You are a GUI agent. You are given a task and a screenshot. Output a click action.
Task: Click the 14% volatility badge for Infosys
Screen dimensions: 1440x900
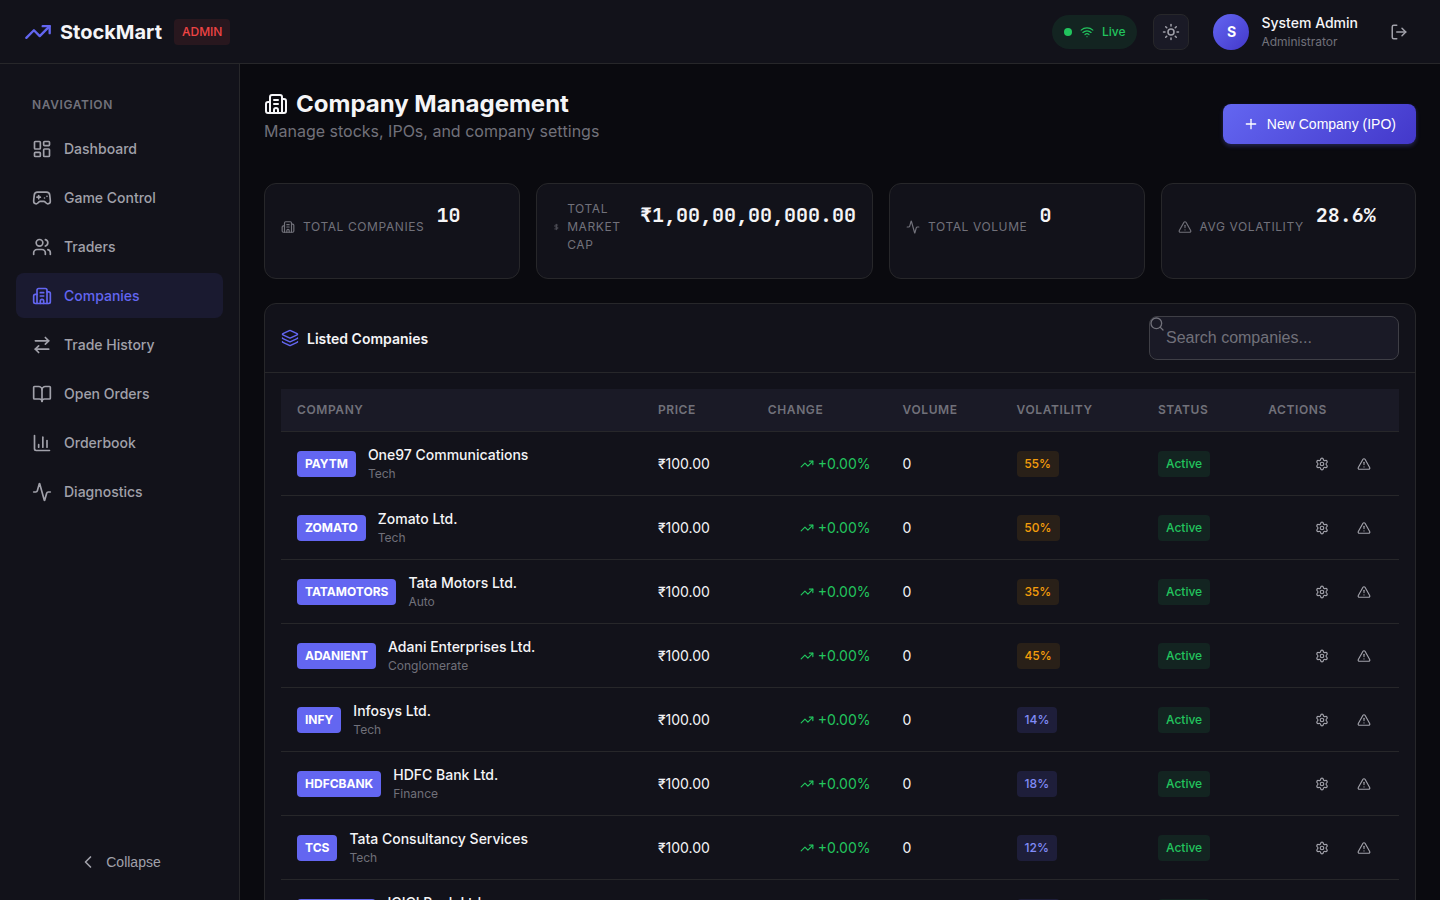pyautogui.click(x=1037, y=720)
